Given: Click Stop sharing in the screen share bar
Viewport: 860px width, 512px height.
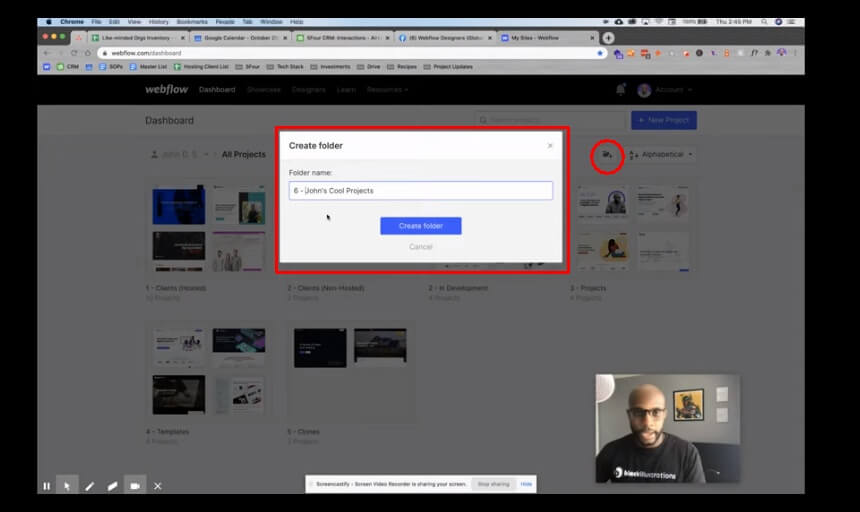Looking at the screenshot, I should coord(493,484).
